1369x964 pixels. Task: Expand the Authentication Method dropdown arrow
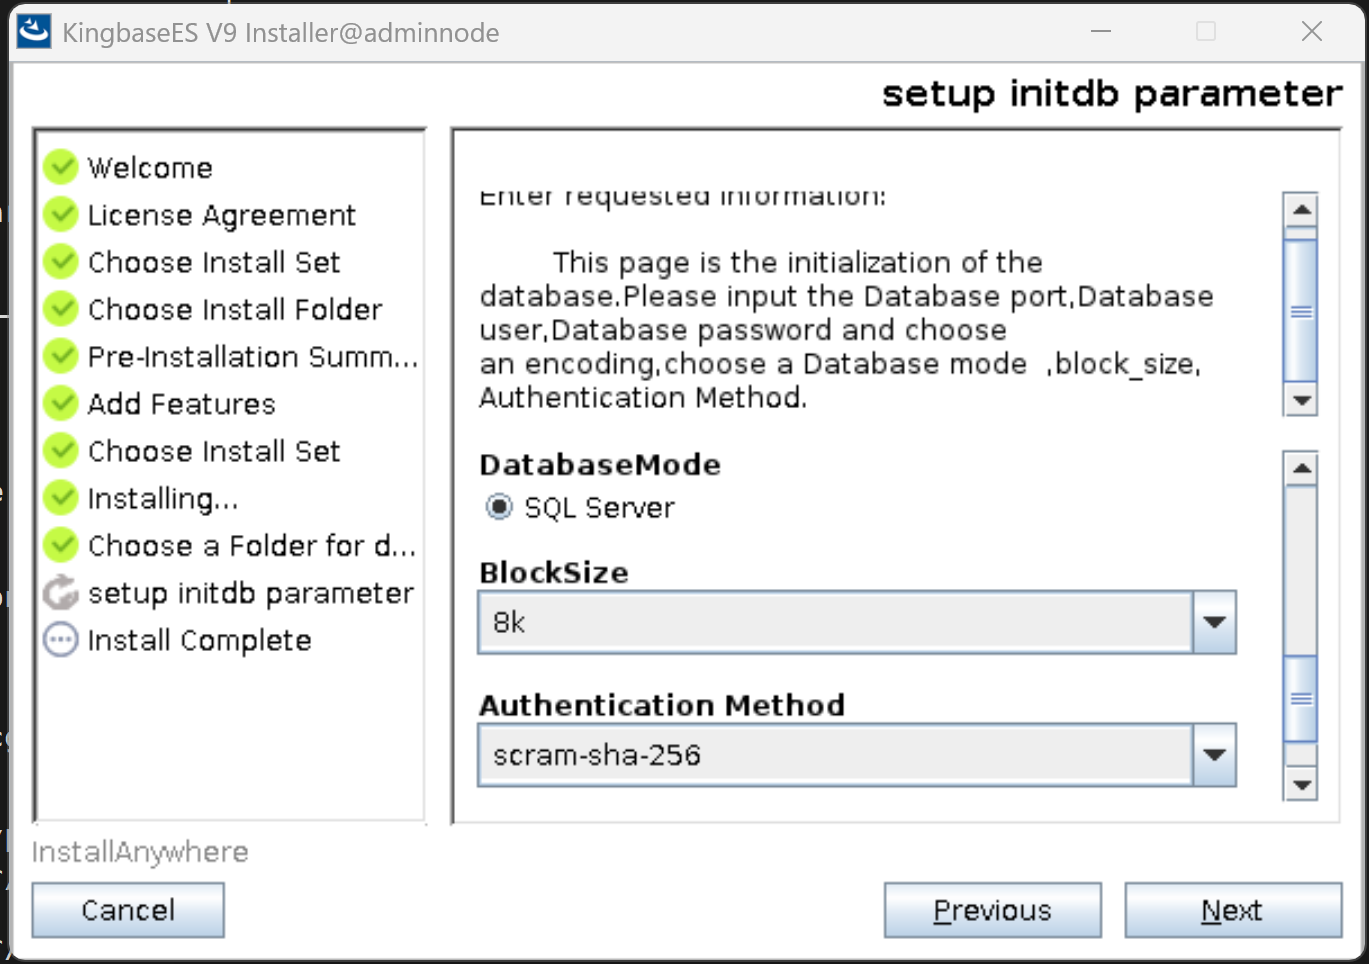[1214, 755]
